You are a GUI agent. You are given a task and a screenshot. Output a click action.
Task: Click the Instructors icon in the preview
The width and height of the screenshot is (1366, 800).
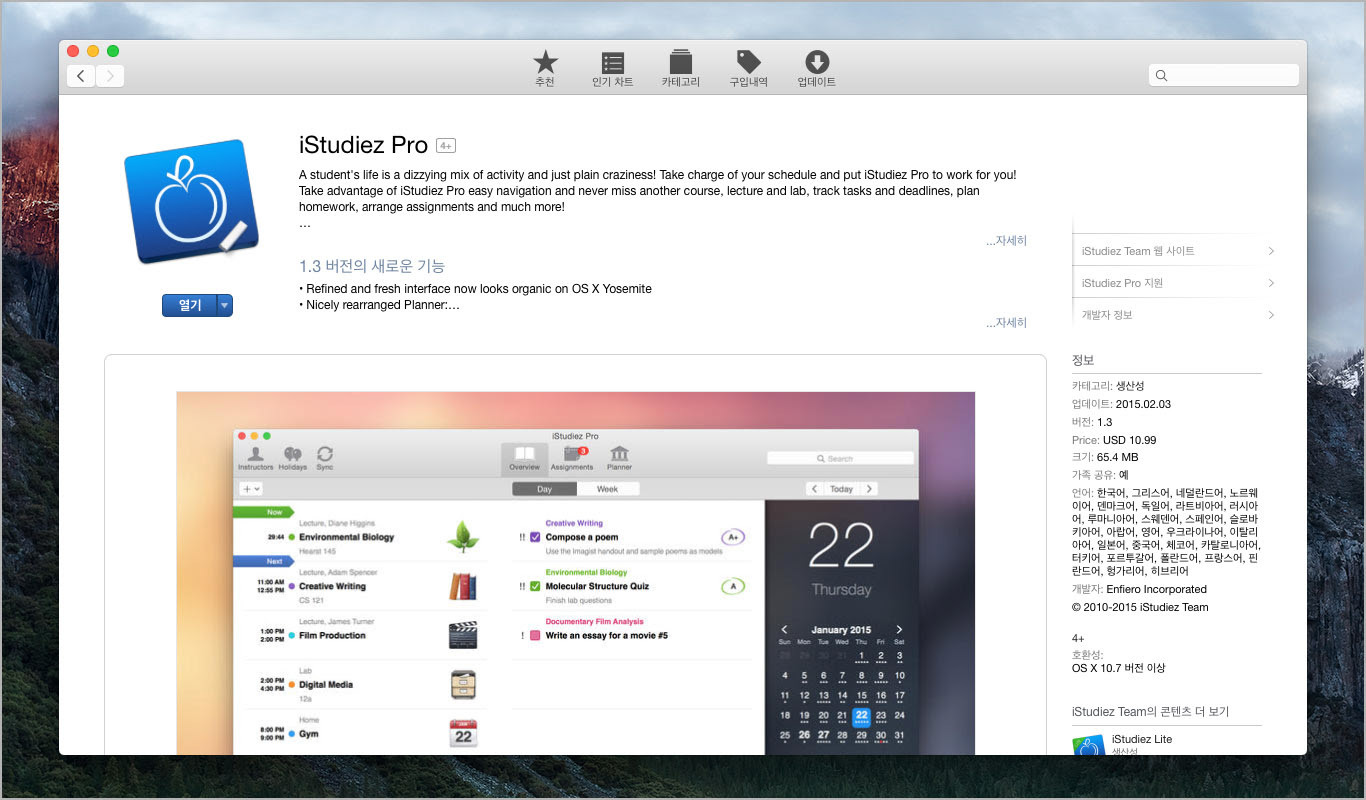[x=255, y=459]
